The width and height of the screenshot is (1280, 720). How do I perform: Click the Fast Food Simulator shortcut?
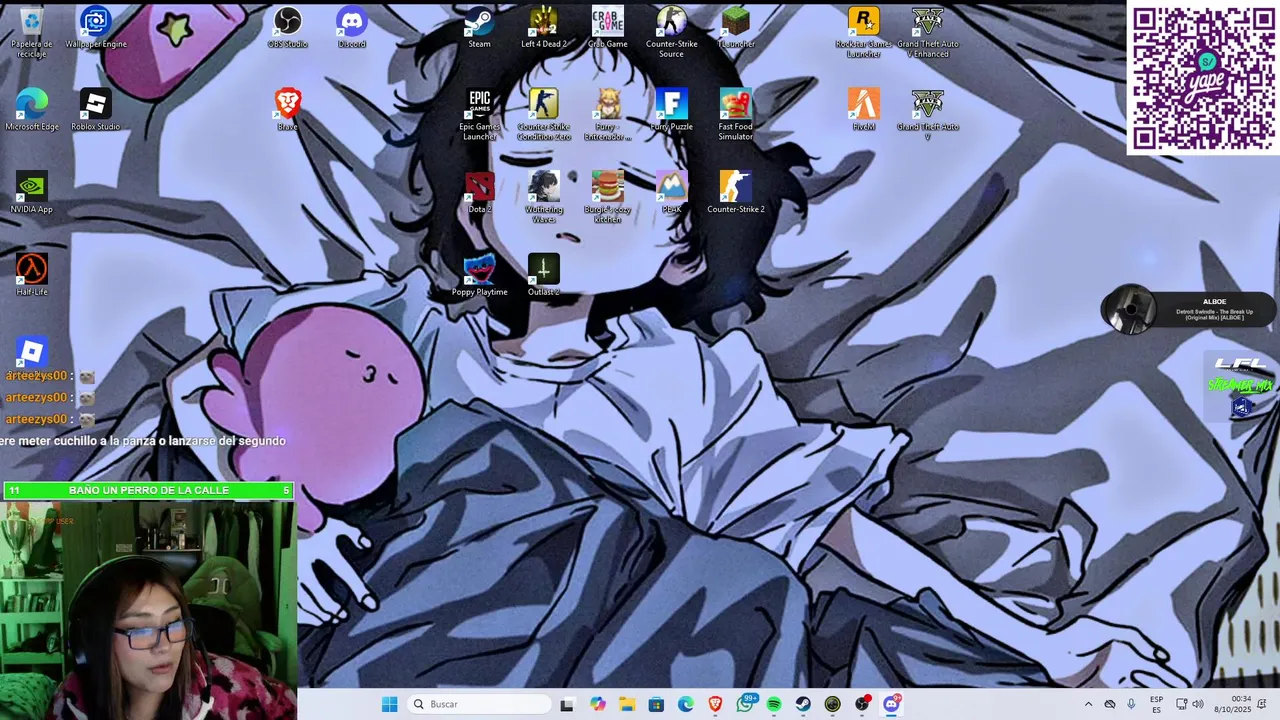tap(736, 115)
